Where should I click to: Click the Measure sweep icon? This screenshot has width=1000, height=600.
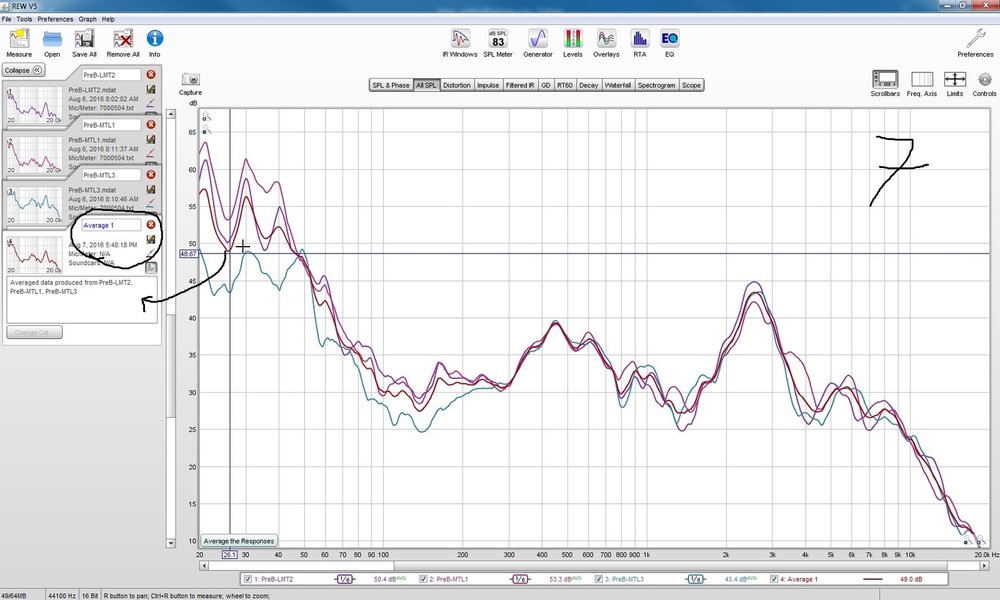[19, 43]
